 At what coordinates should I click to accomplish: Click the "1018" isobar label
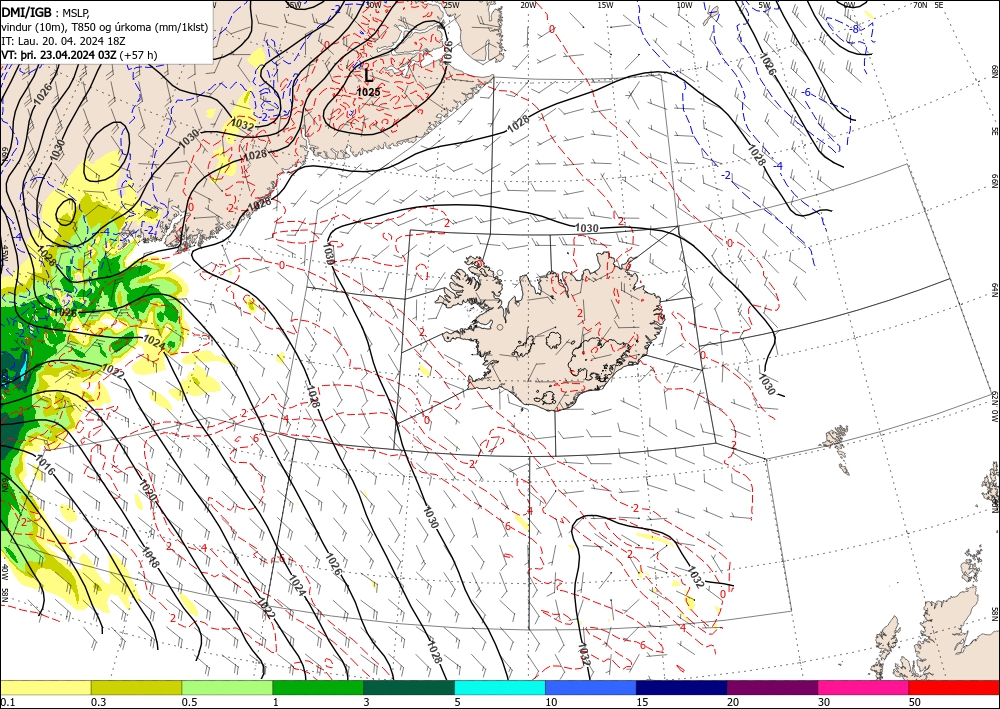click(151, 557)
